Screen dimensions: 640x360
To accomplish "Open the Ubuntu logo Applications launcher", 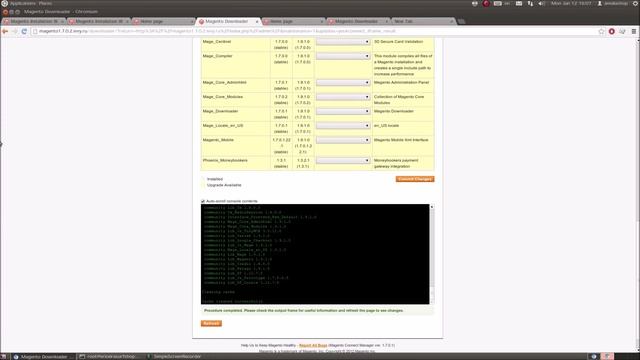I will tap(4, 3).
